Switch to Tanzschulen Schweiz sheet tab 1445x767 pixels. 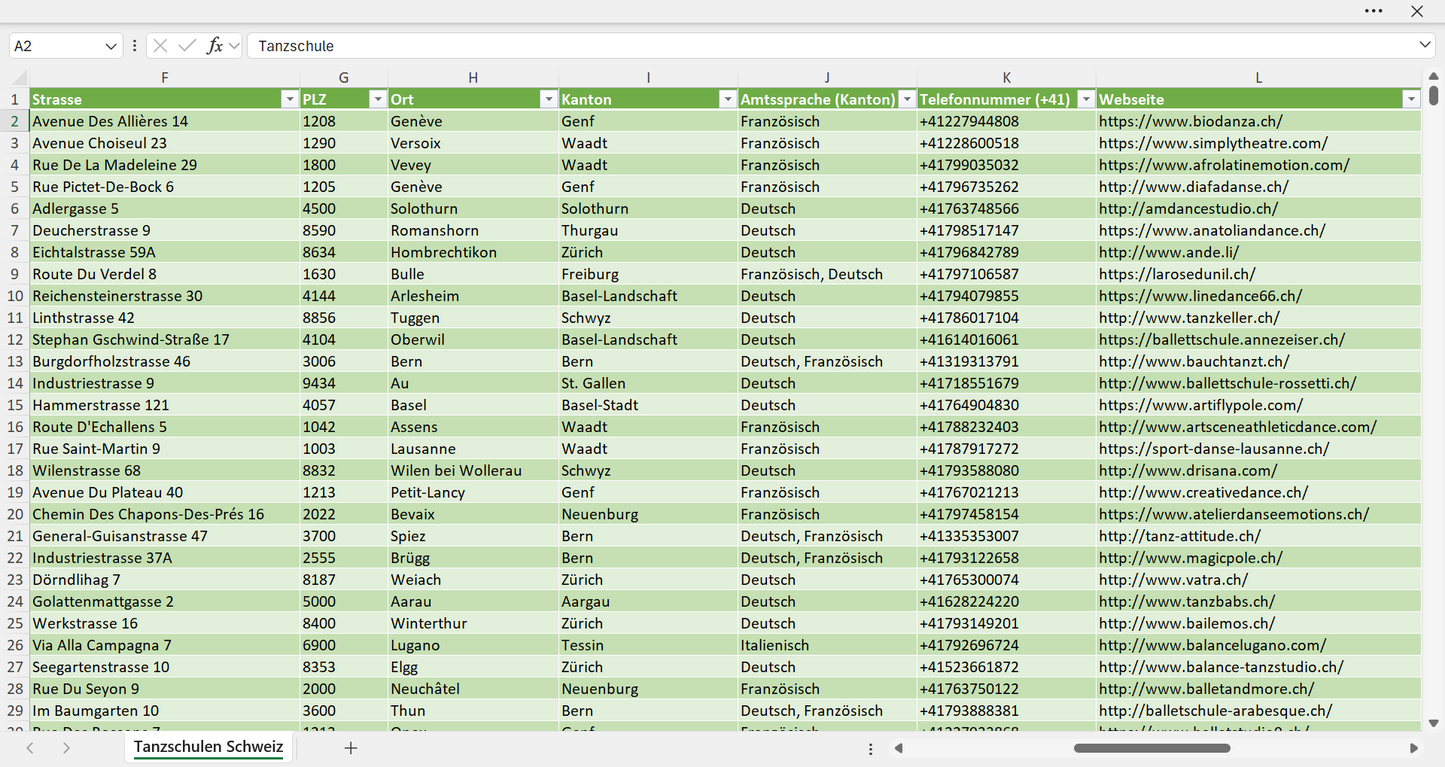click(208, 747)
